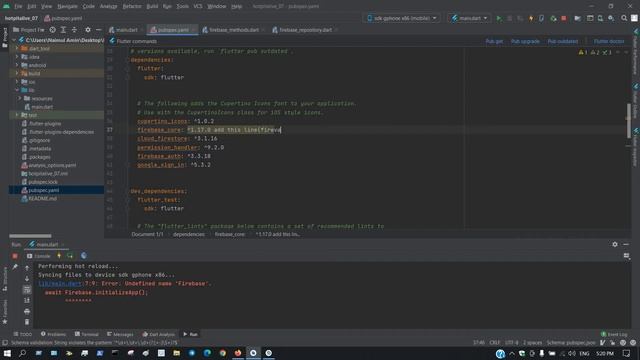This screenshot has height=360, width=640.
Task: Open the Dart Analysis tool window tab
Action: (x=158, y=334)
